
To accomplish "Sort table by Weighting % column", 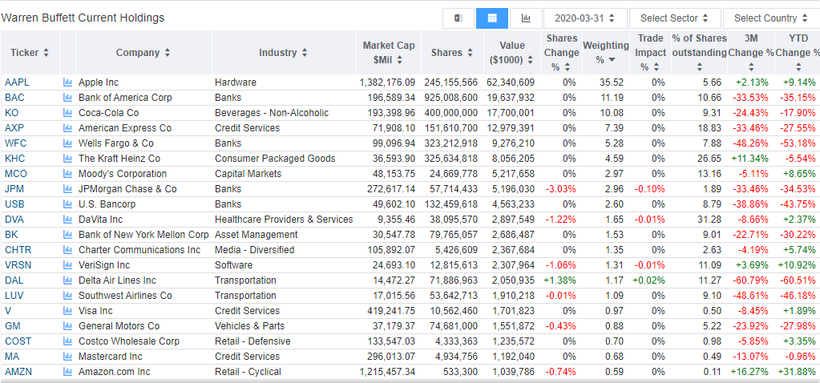I will 606,52.
